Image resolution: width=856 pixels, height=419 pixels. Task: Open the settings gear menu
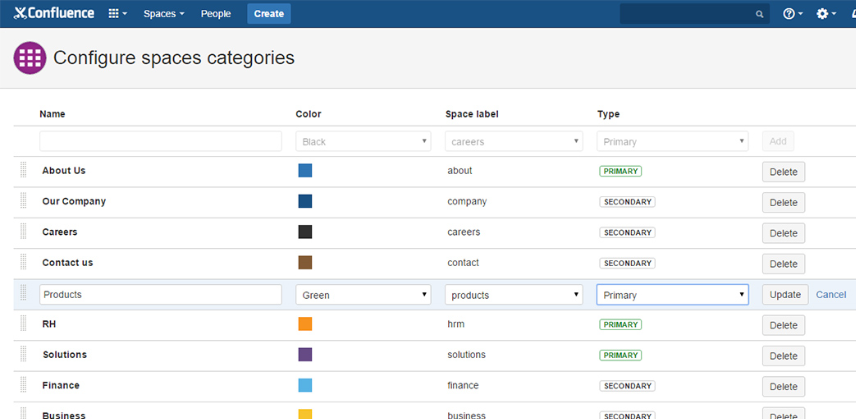[x=825, y=14]
